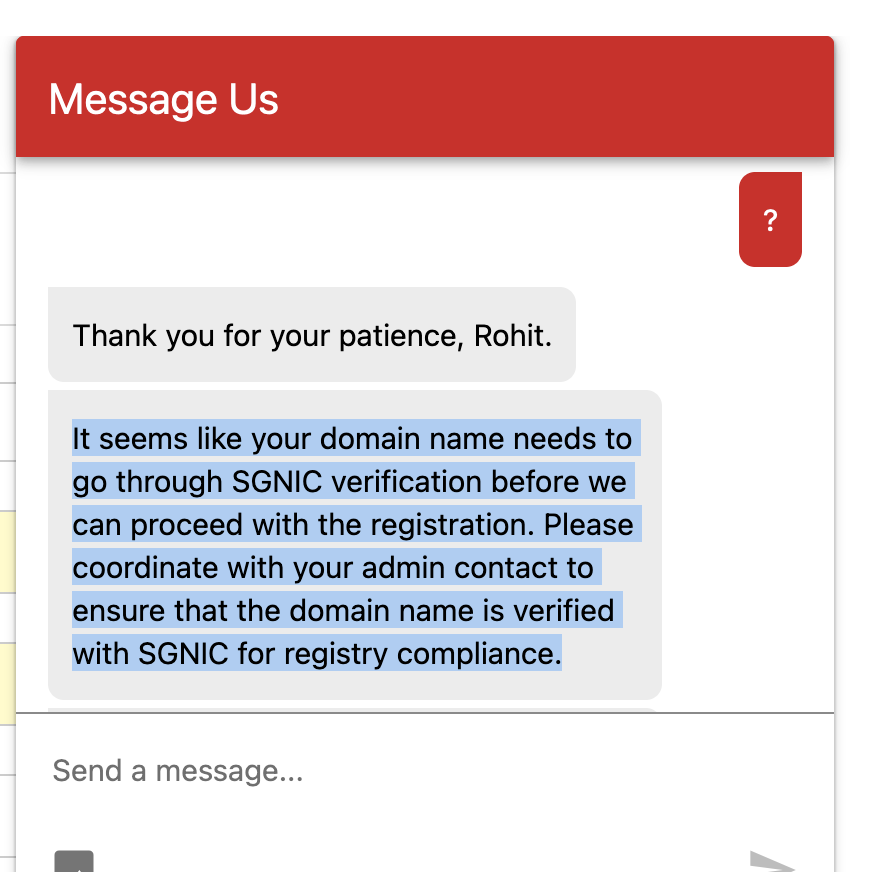Focus the 'Send a message...' input field

(424, 770)
